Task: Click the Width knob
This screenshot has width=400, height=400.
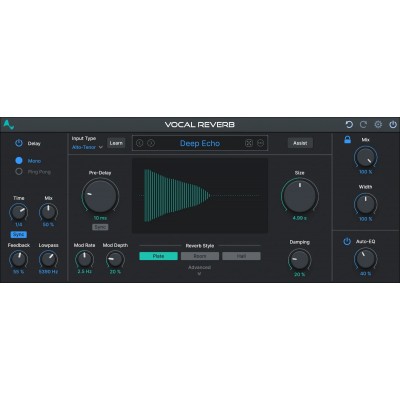Action: [x=366, y=204]
